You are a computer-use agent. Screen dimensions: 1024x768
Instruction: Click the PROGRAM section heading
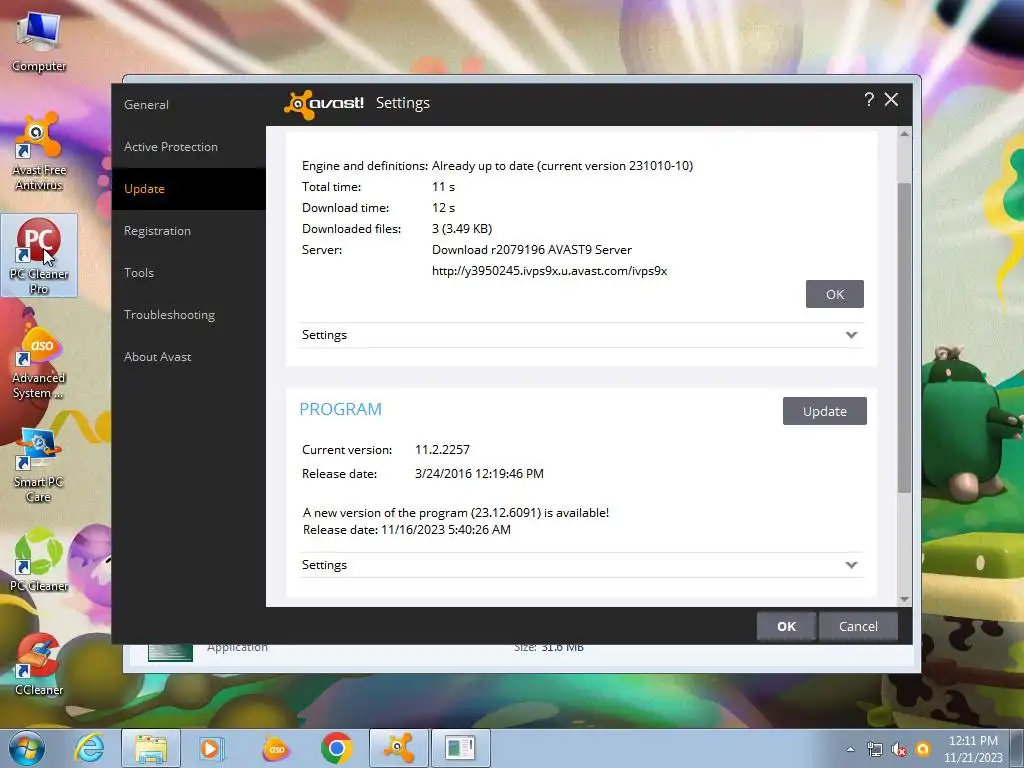(x=340, y=409)
